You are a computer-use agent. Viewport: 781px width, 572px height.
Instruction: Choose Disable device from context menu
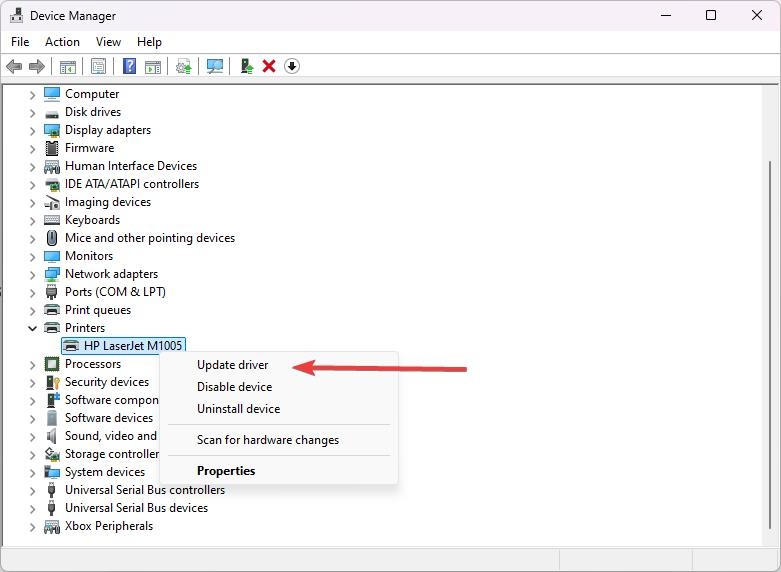click(278, 387)
